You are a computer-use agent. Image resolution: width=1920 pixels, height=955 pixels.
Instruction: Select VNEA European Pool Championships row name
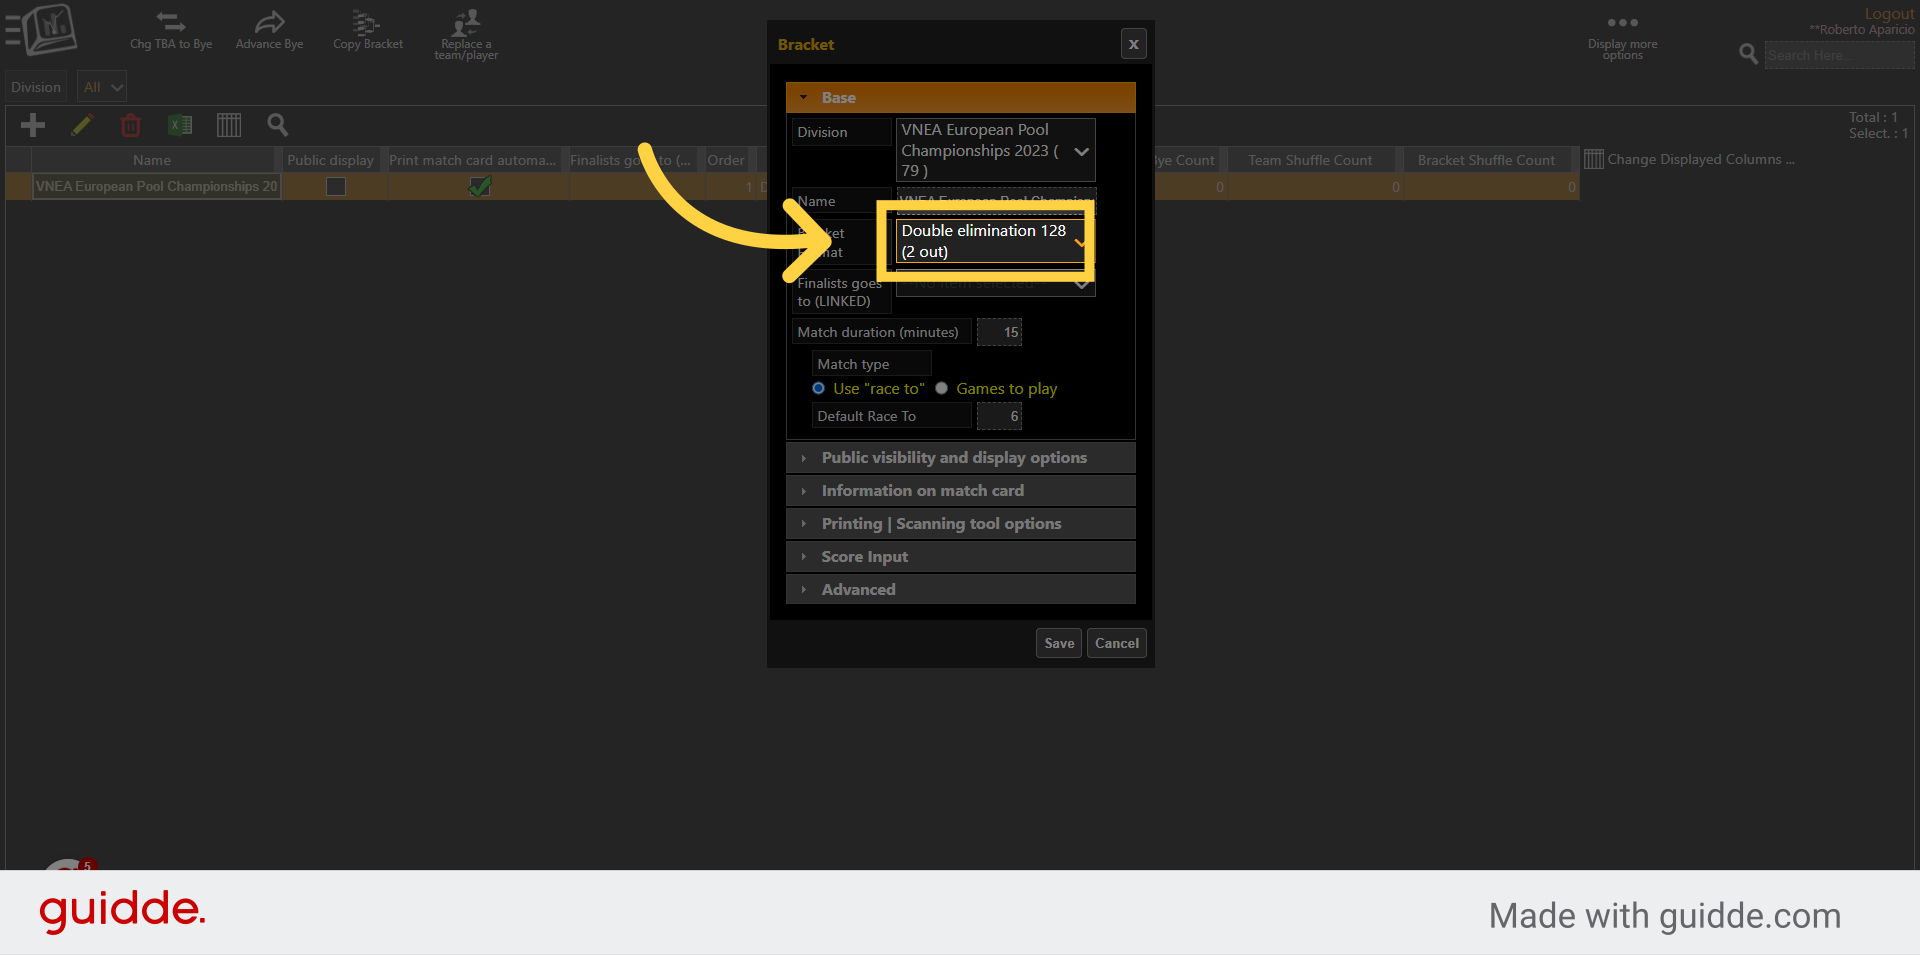pos(156,186)
